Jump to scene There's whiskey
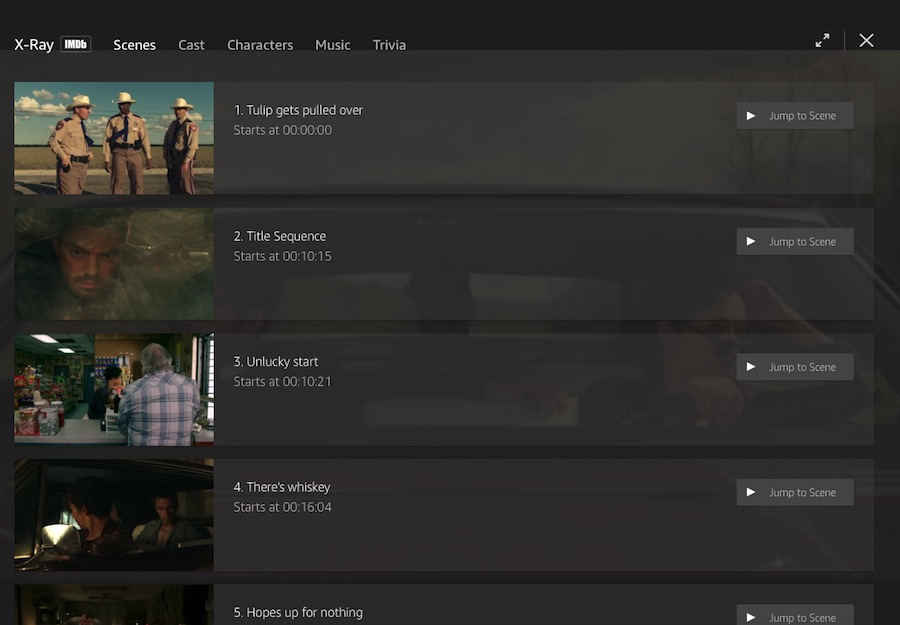 (795, 492)
